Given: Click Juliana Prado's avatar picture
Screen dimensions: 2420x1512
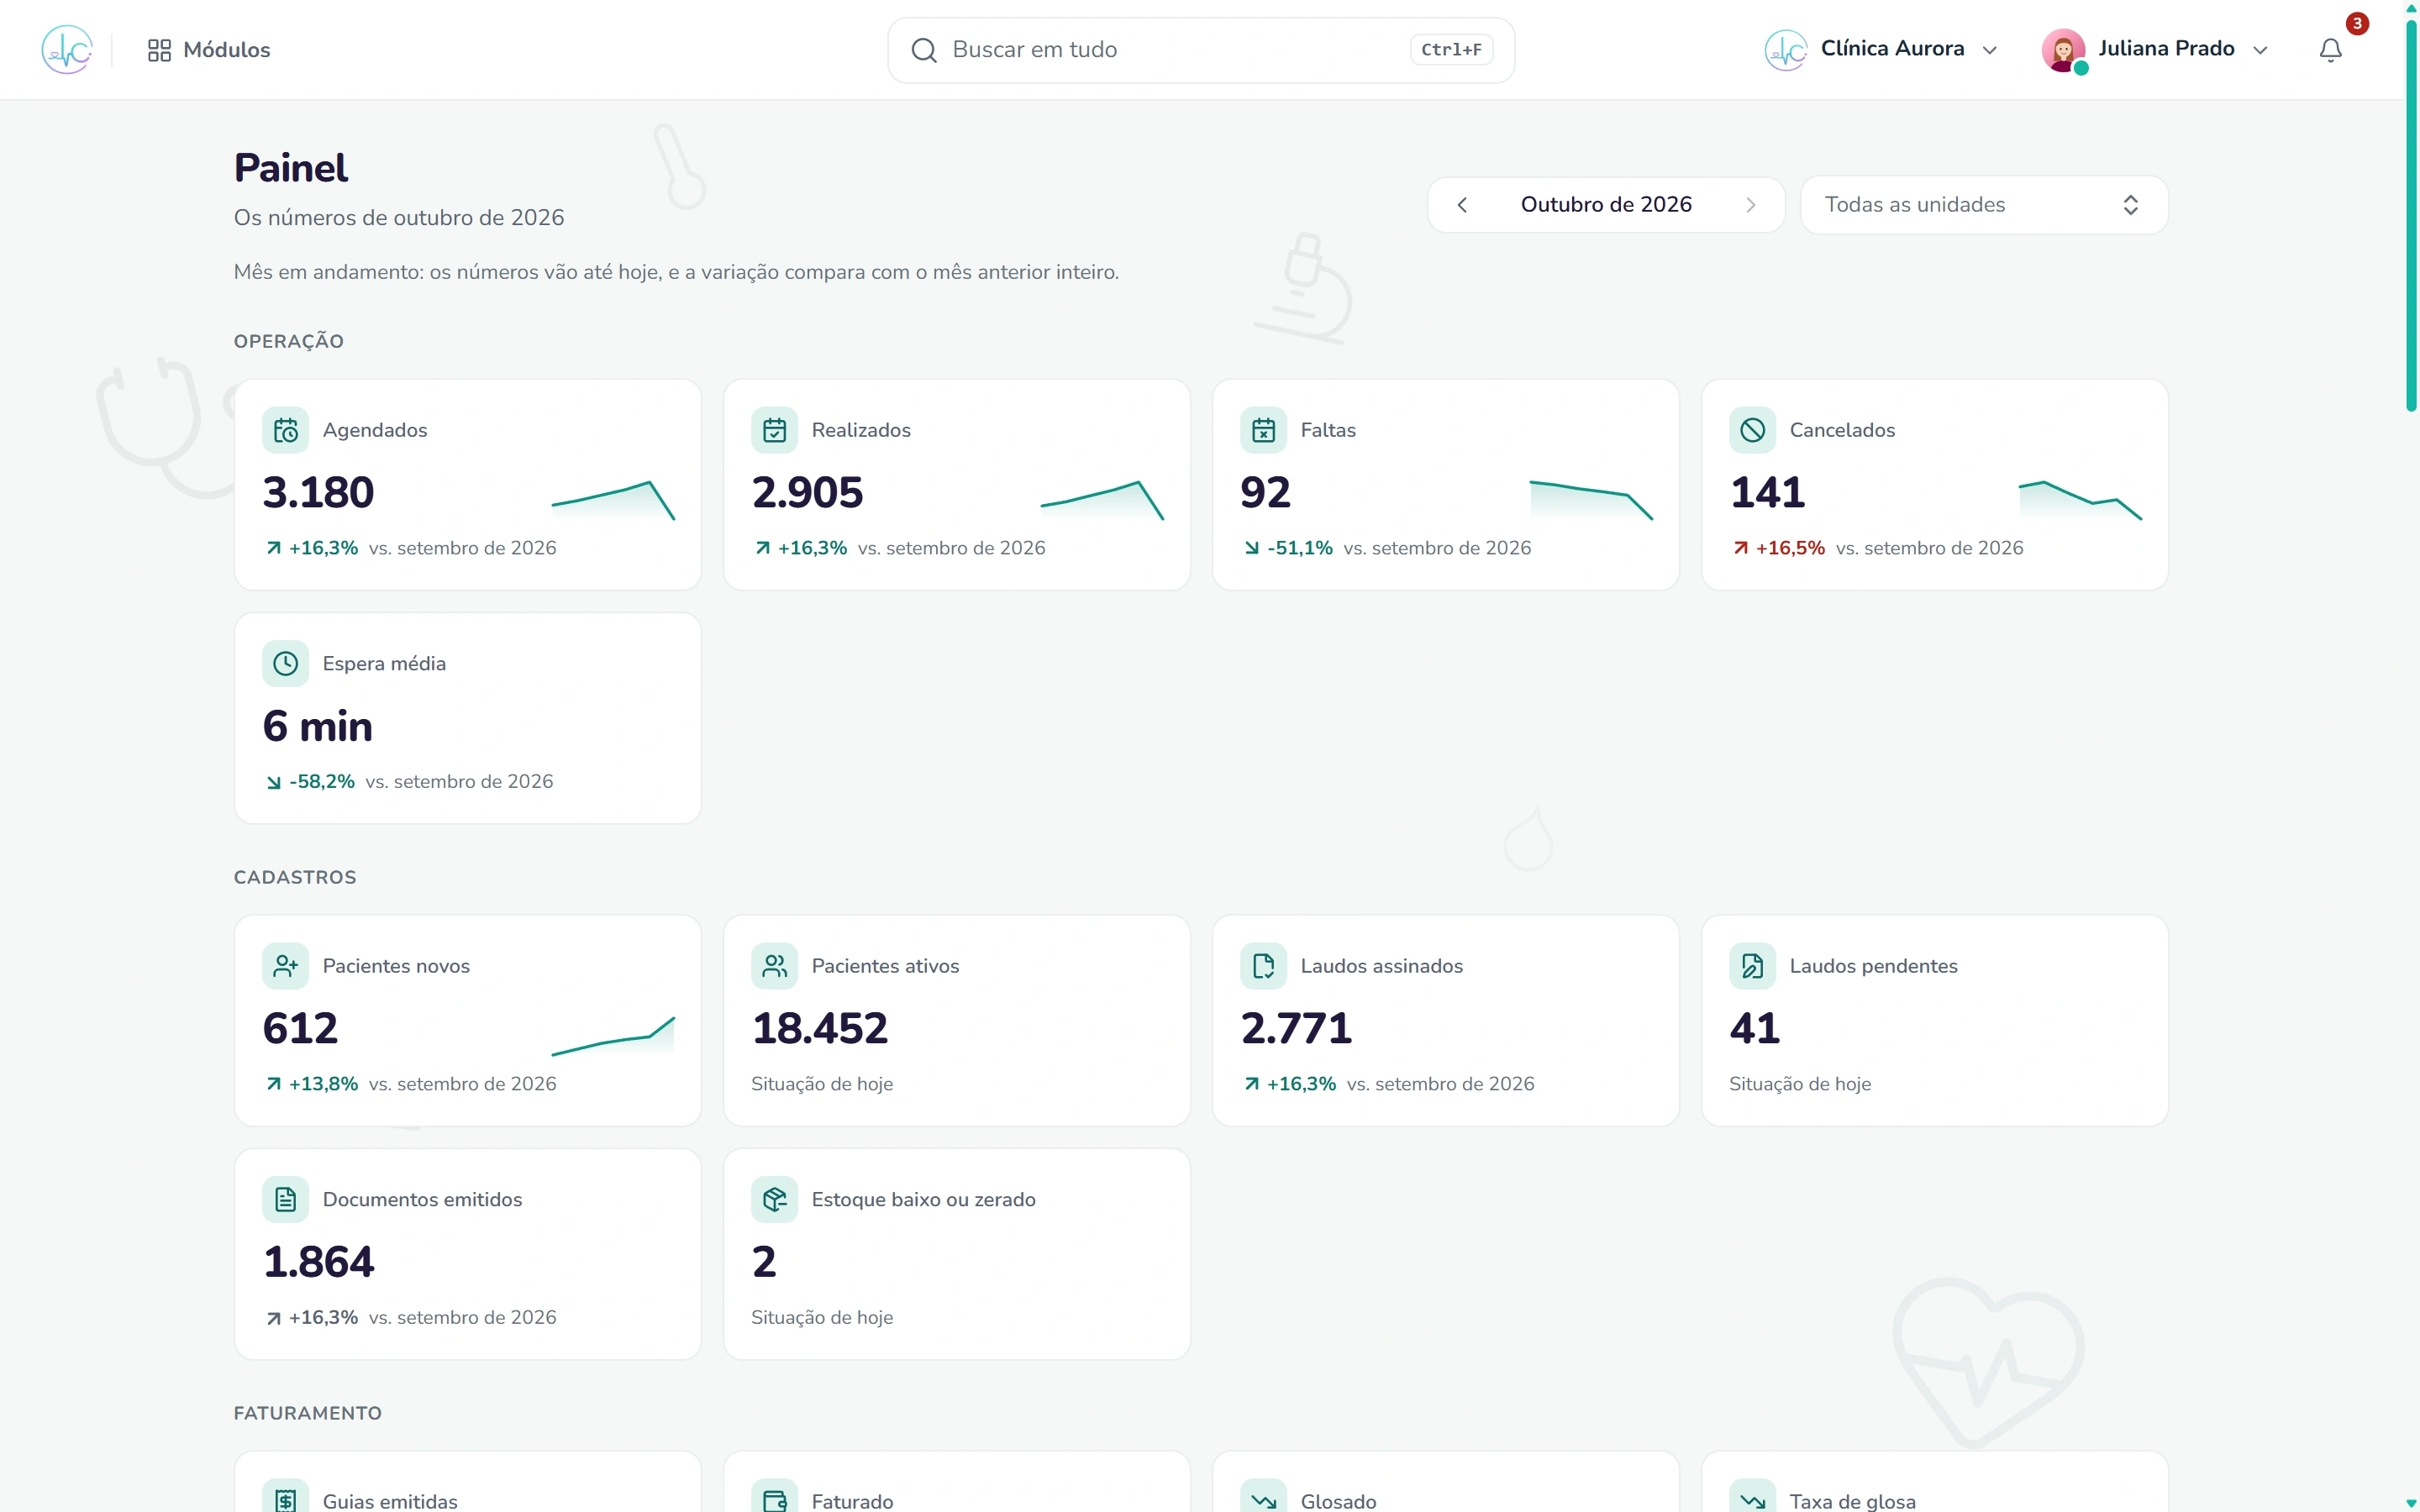Looking at the screenshot, I should point(2063,50).
